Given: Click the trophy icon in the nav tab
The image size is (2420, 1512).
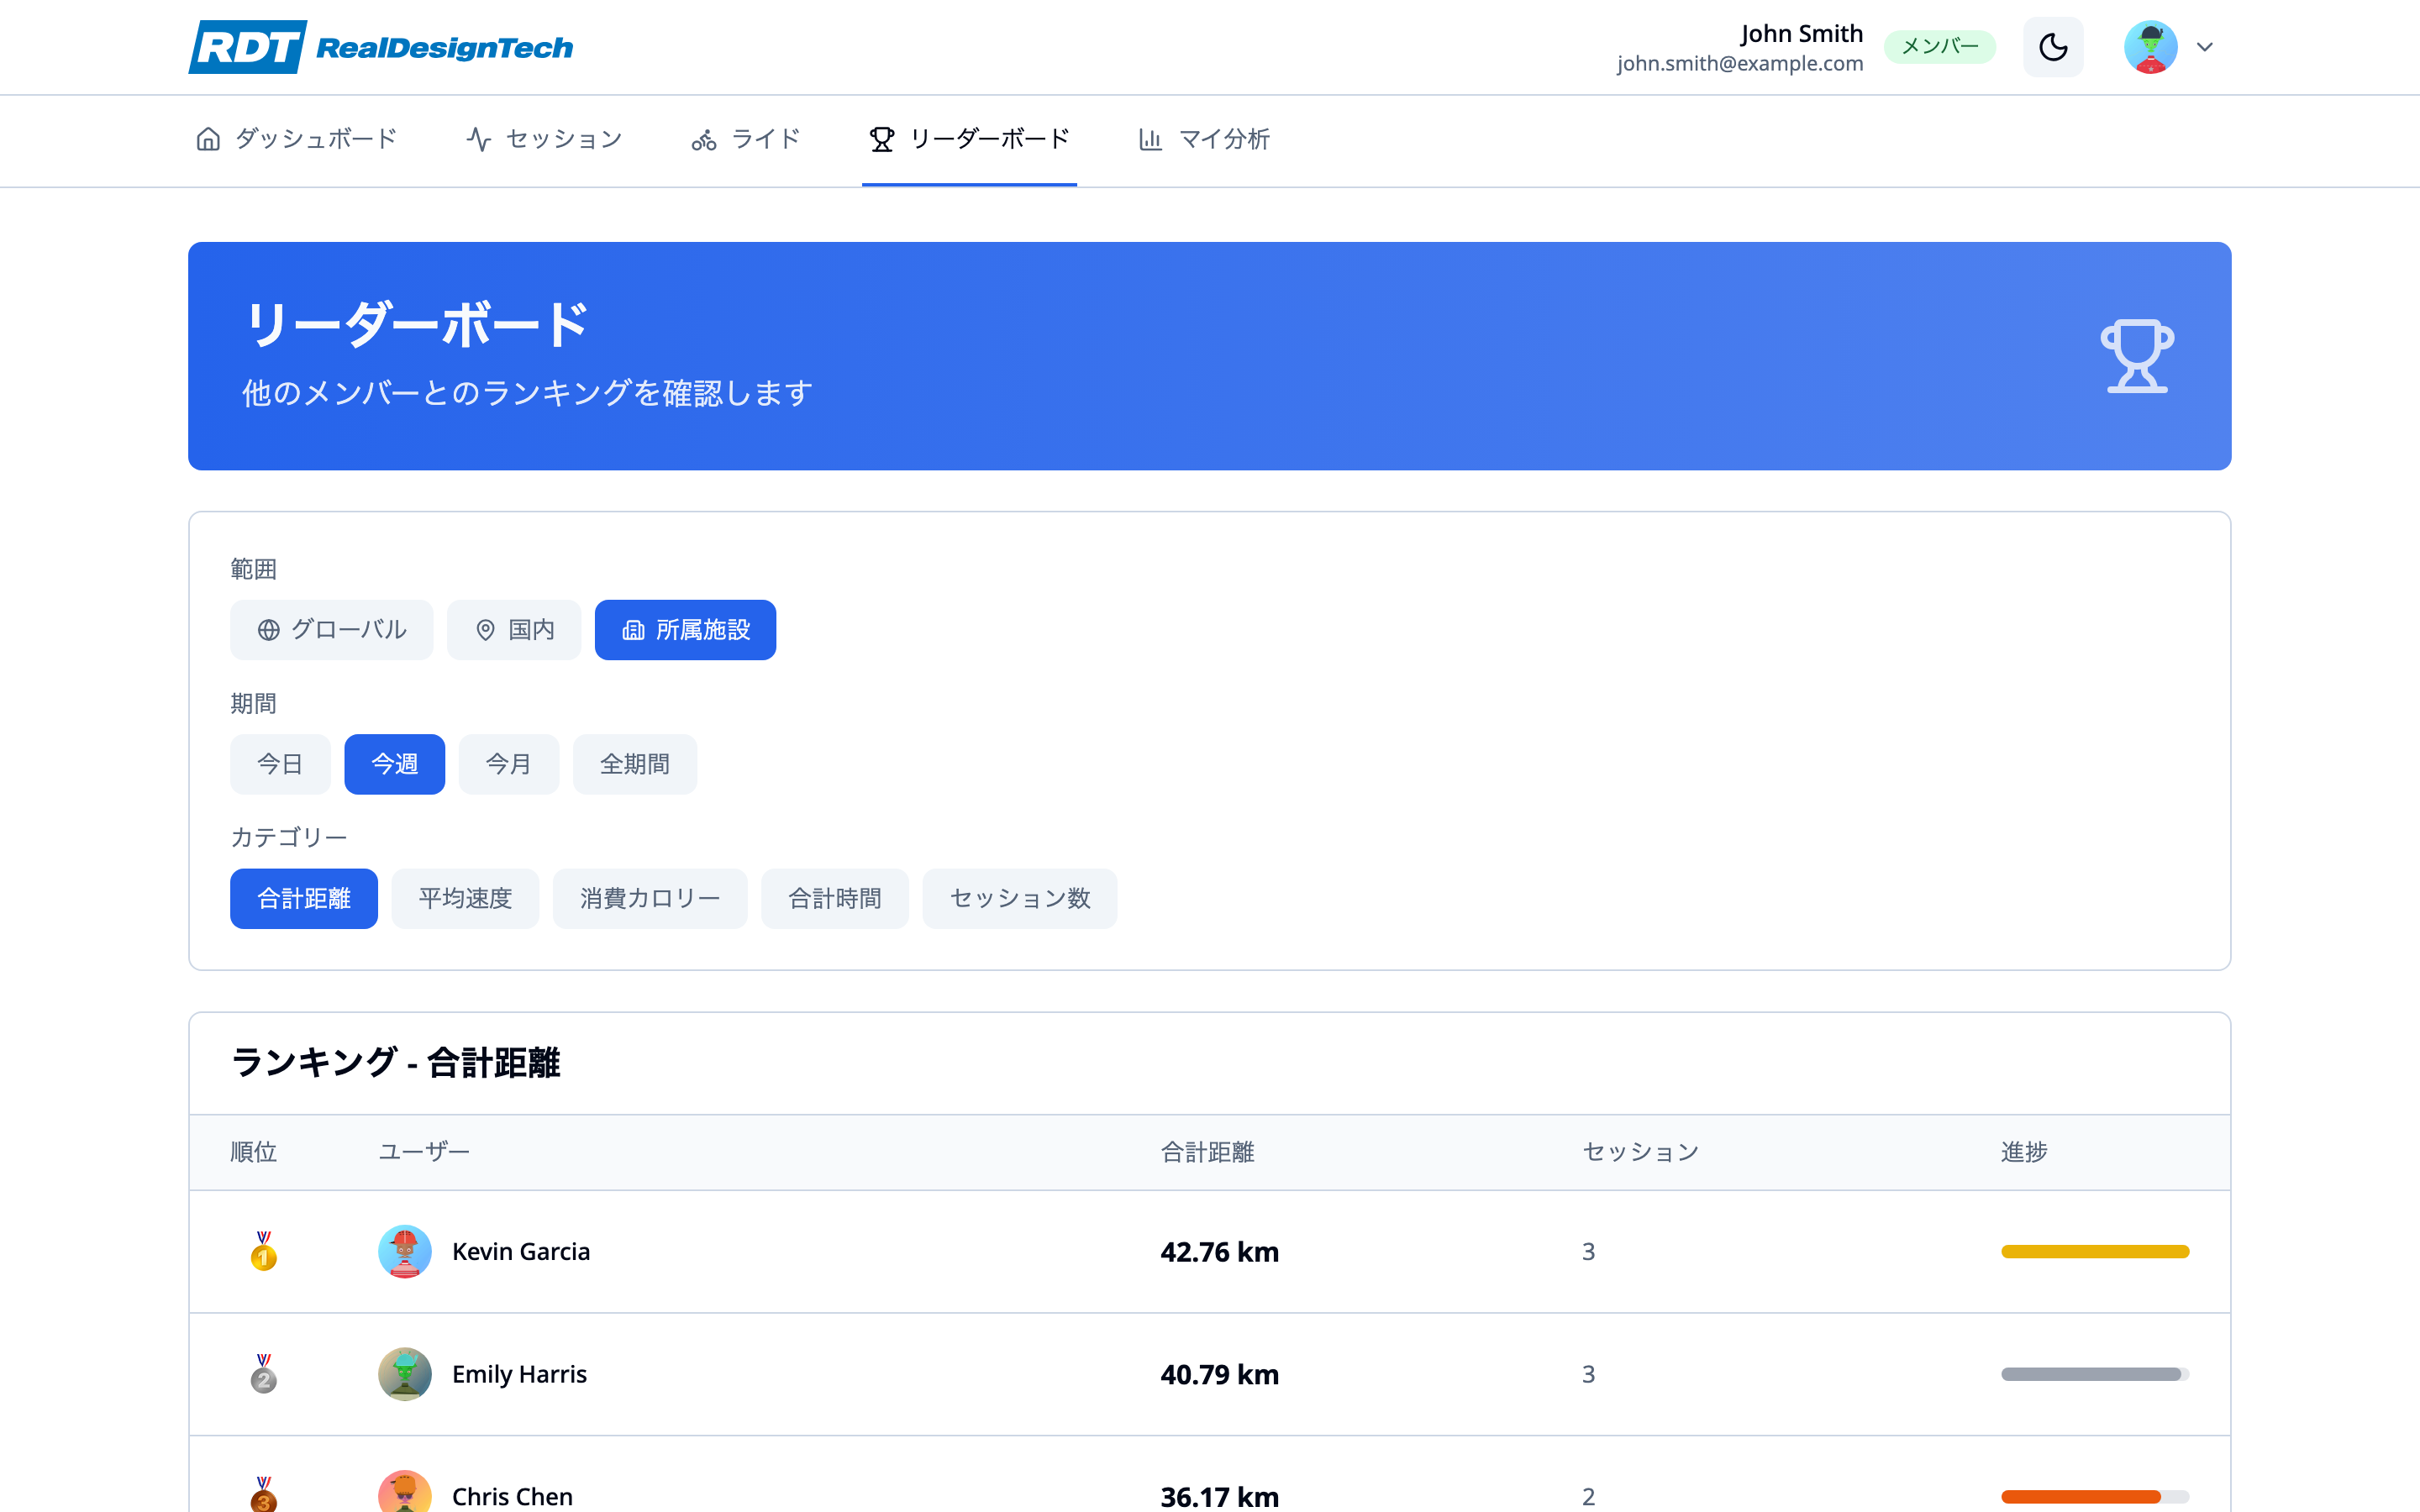Looking at the screenshot, I should (x=881, y=139).
